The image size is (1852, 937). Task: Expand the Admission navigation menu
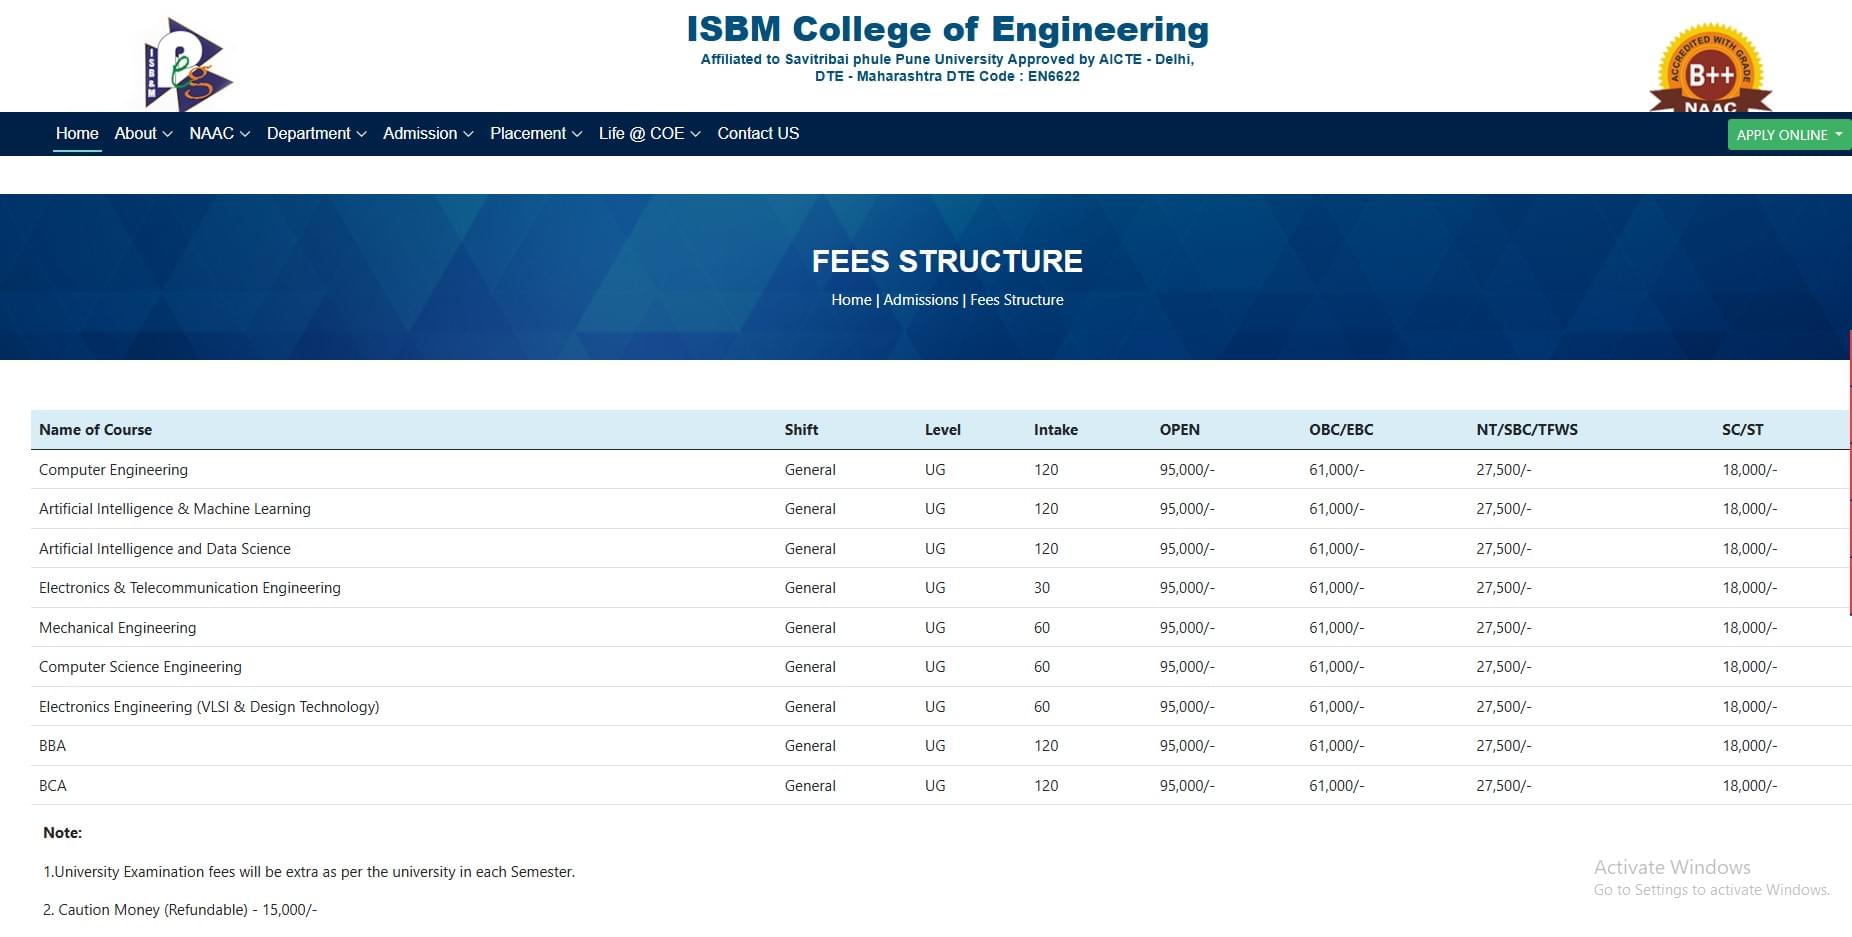[x=428, y=134]
